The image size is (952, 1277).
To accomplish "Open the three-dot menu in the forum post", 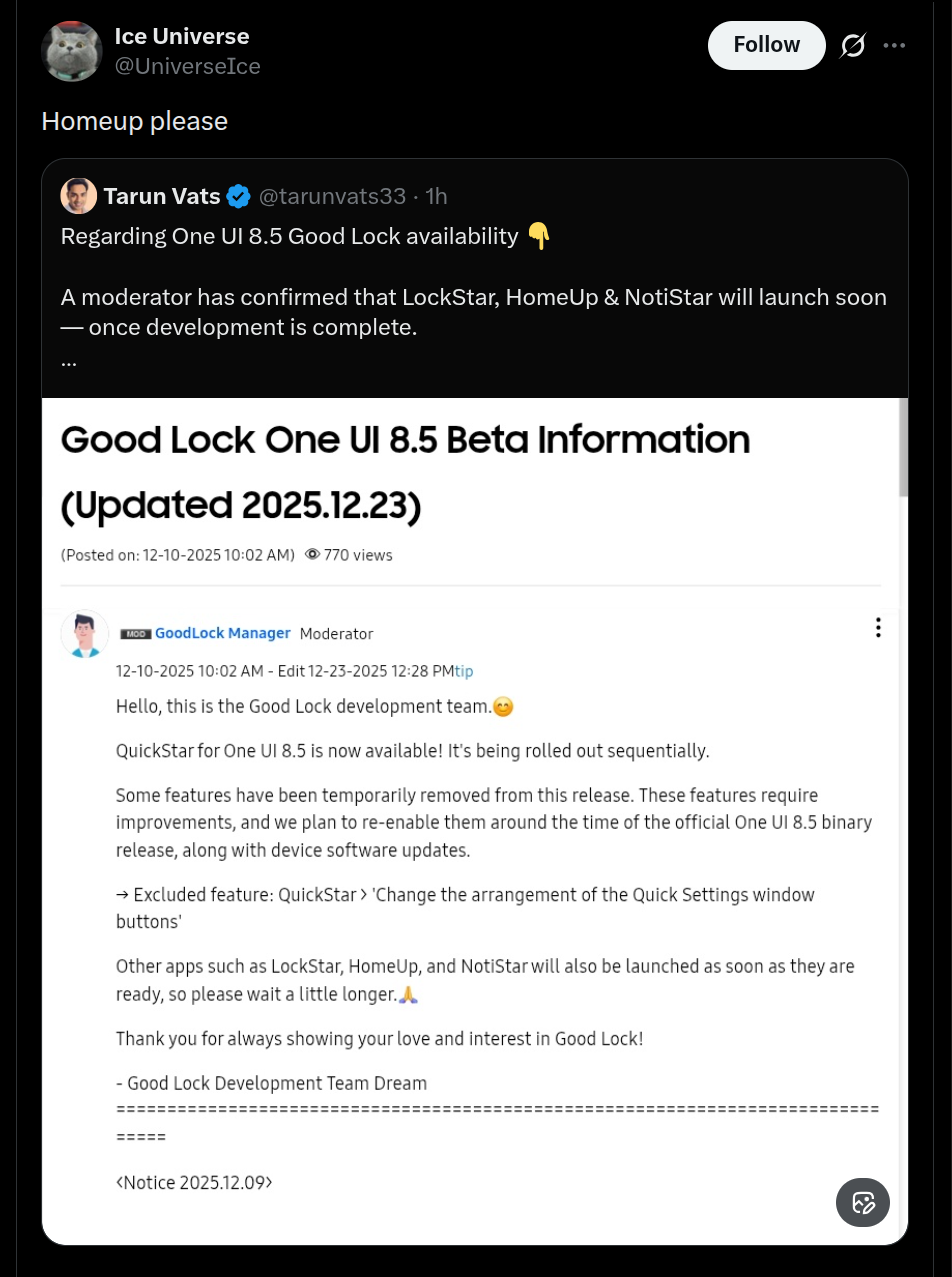I will click(878, 627).
